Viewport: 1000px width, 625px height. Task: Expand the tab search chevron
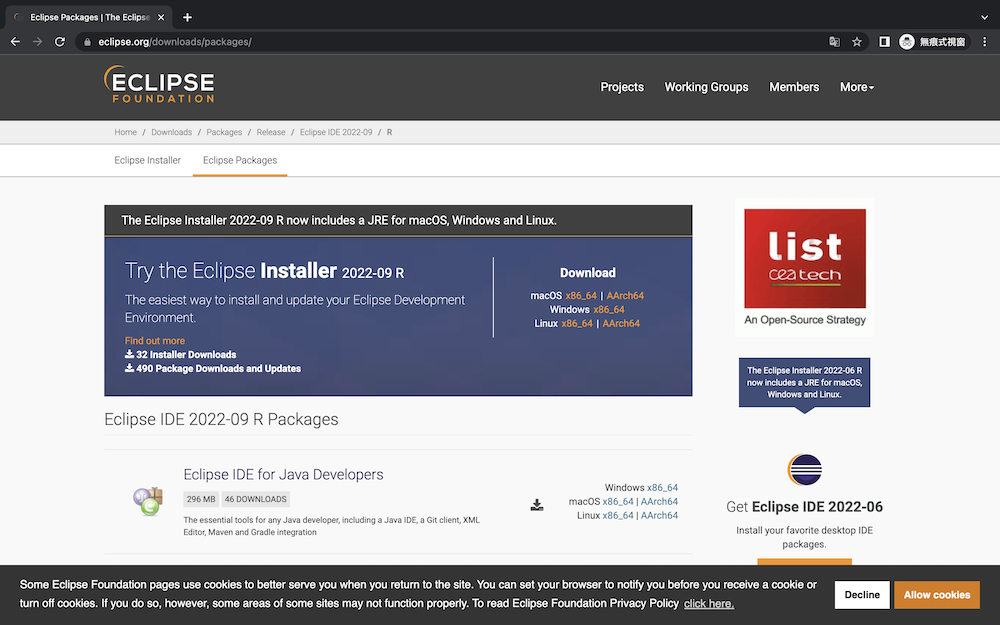984,17
